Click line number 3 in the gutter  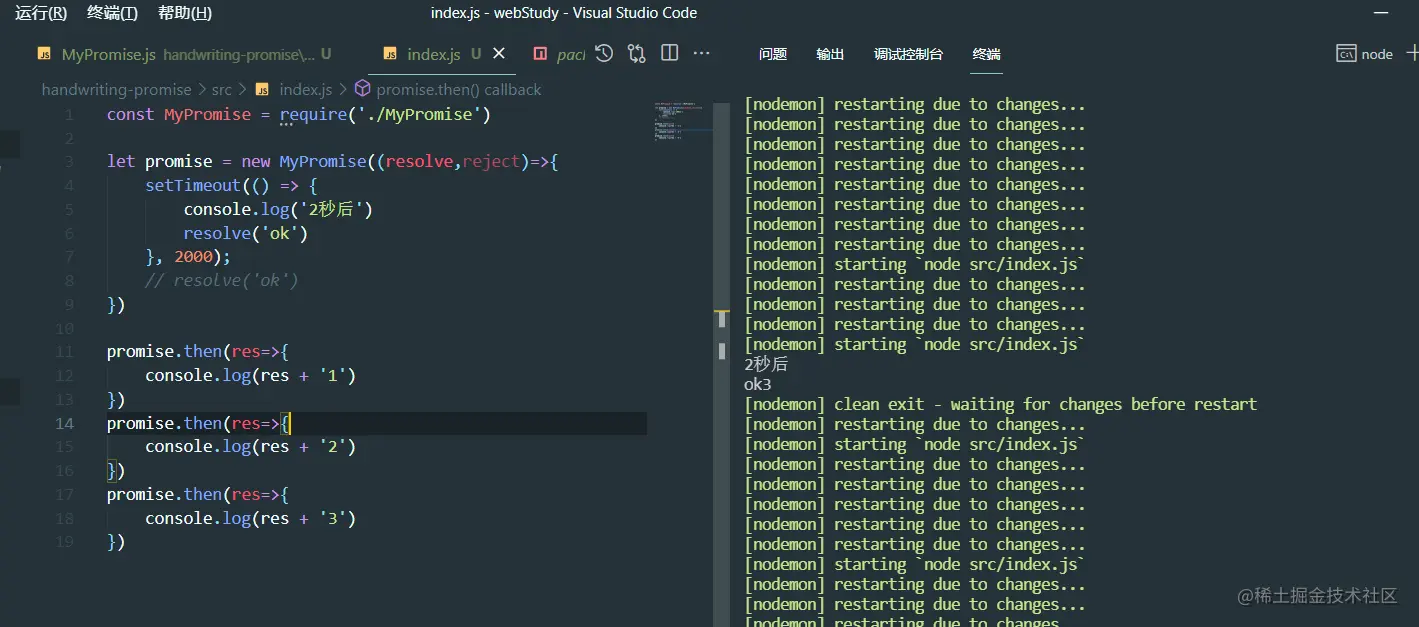[69, 161]
